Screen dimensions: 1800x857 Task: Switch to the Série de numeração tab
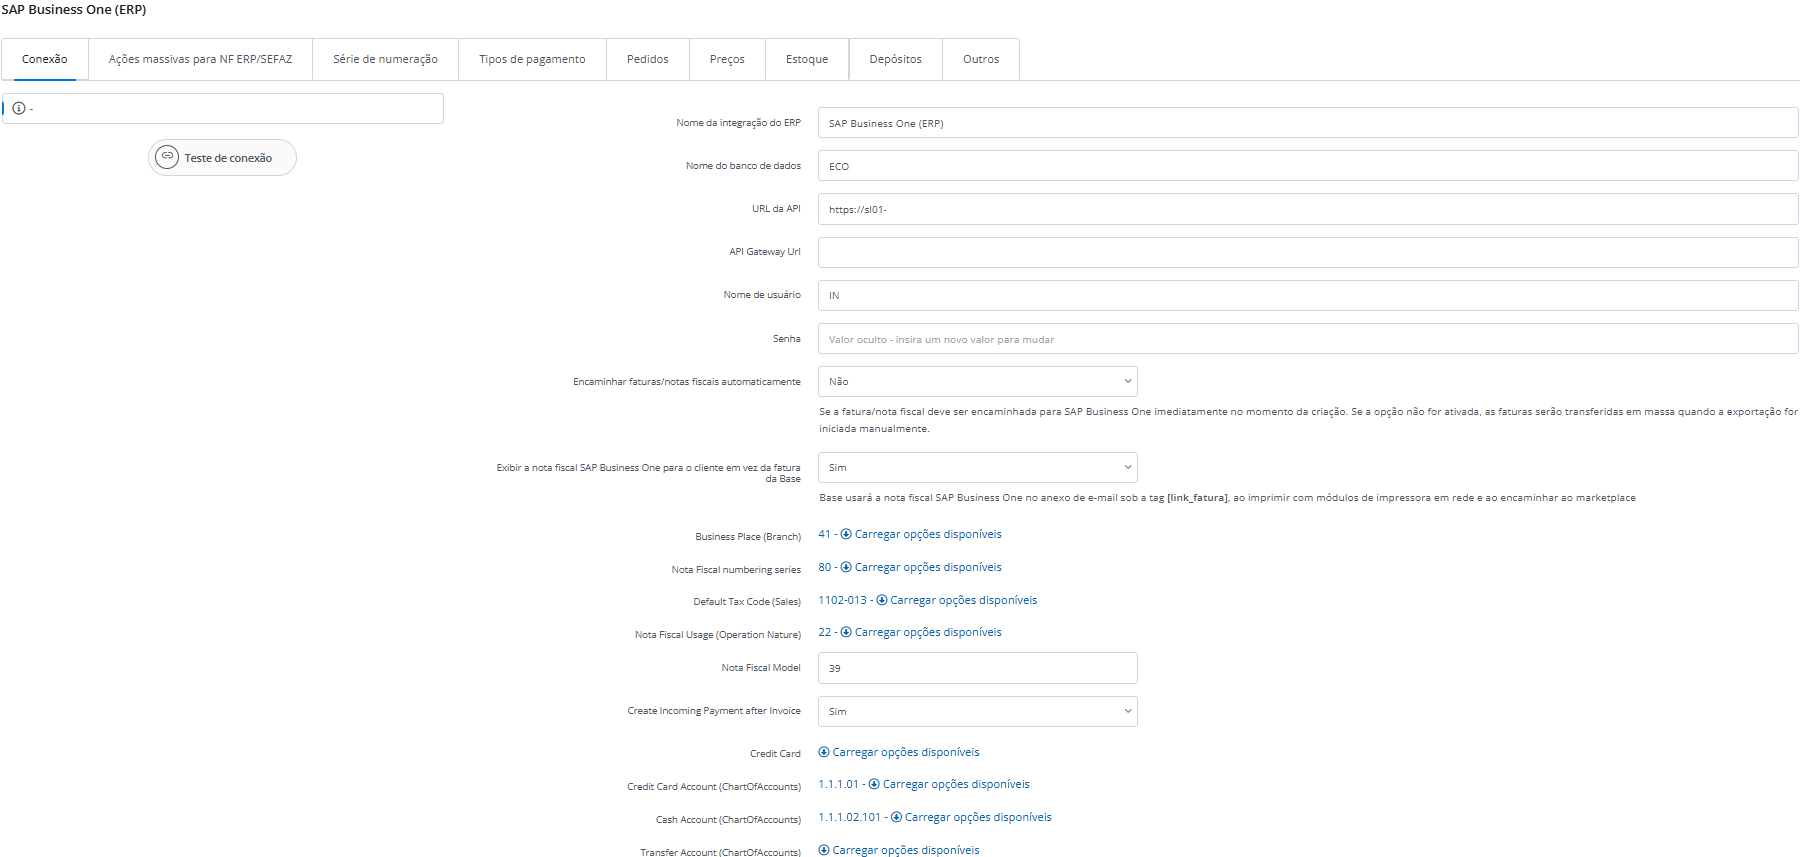pos(385,59)
